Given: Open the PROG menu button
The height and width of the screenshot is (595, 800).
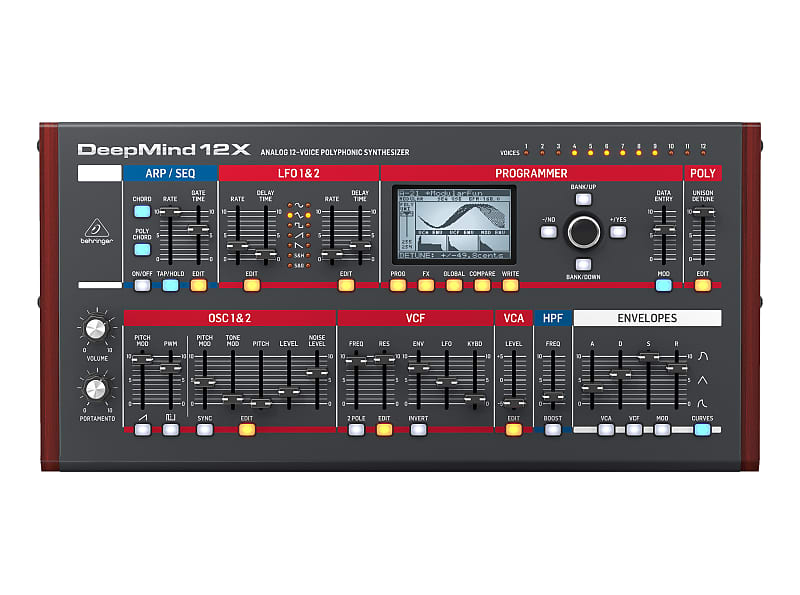Looking at the screenshot, I should pos(398,285).
